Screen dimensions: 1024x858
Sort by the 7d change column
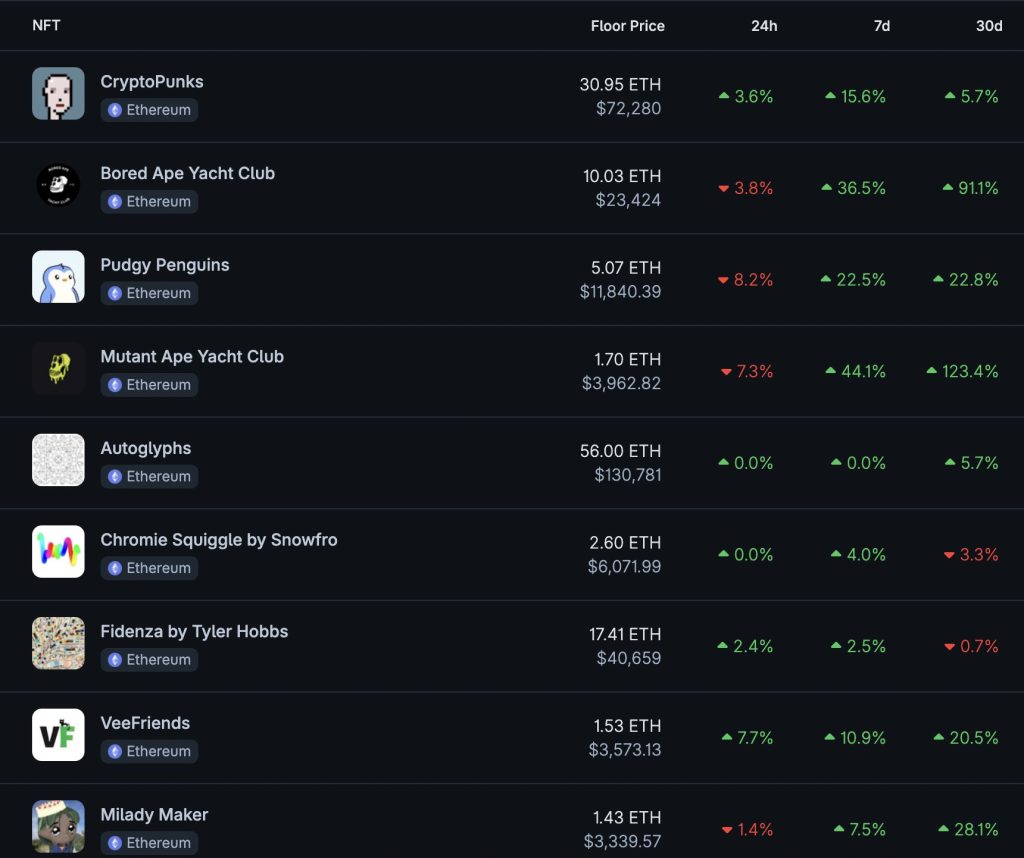tap(882, 25)
